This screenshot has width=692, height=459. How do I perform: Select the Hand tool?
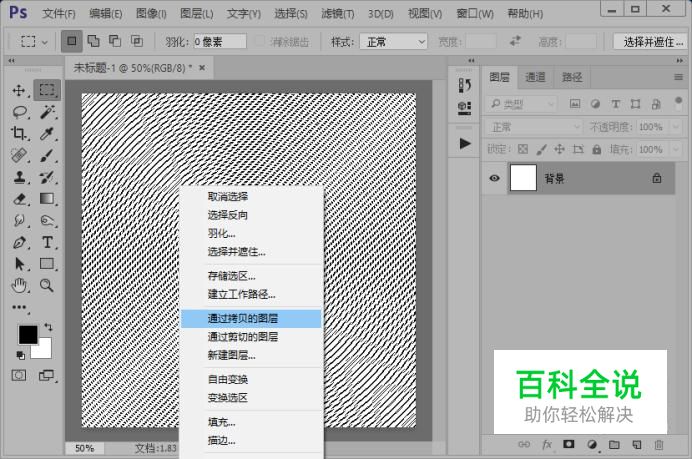(x=19, y=286)
